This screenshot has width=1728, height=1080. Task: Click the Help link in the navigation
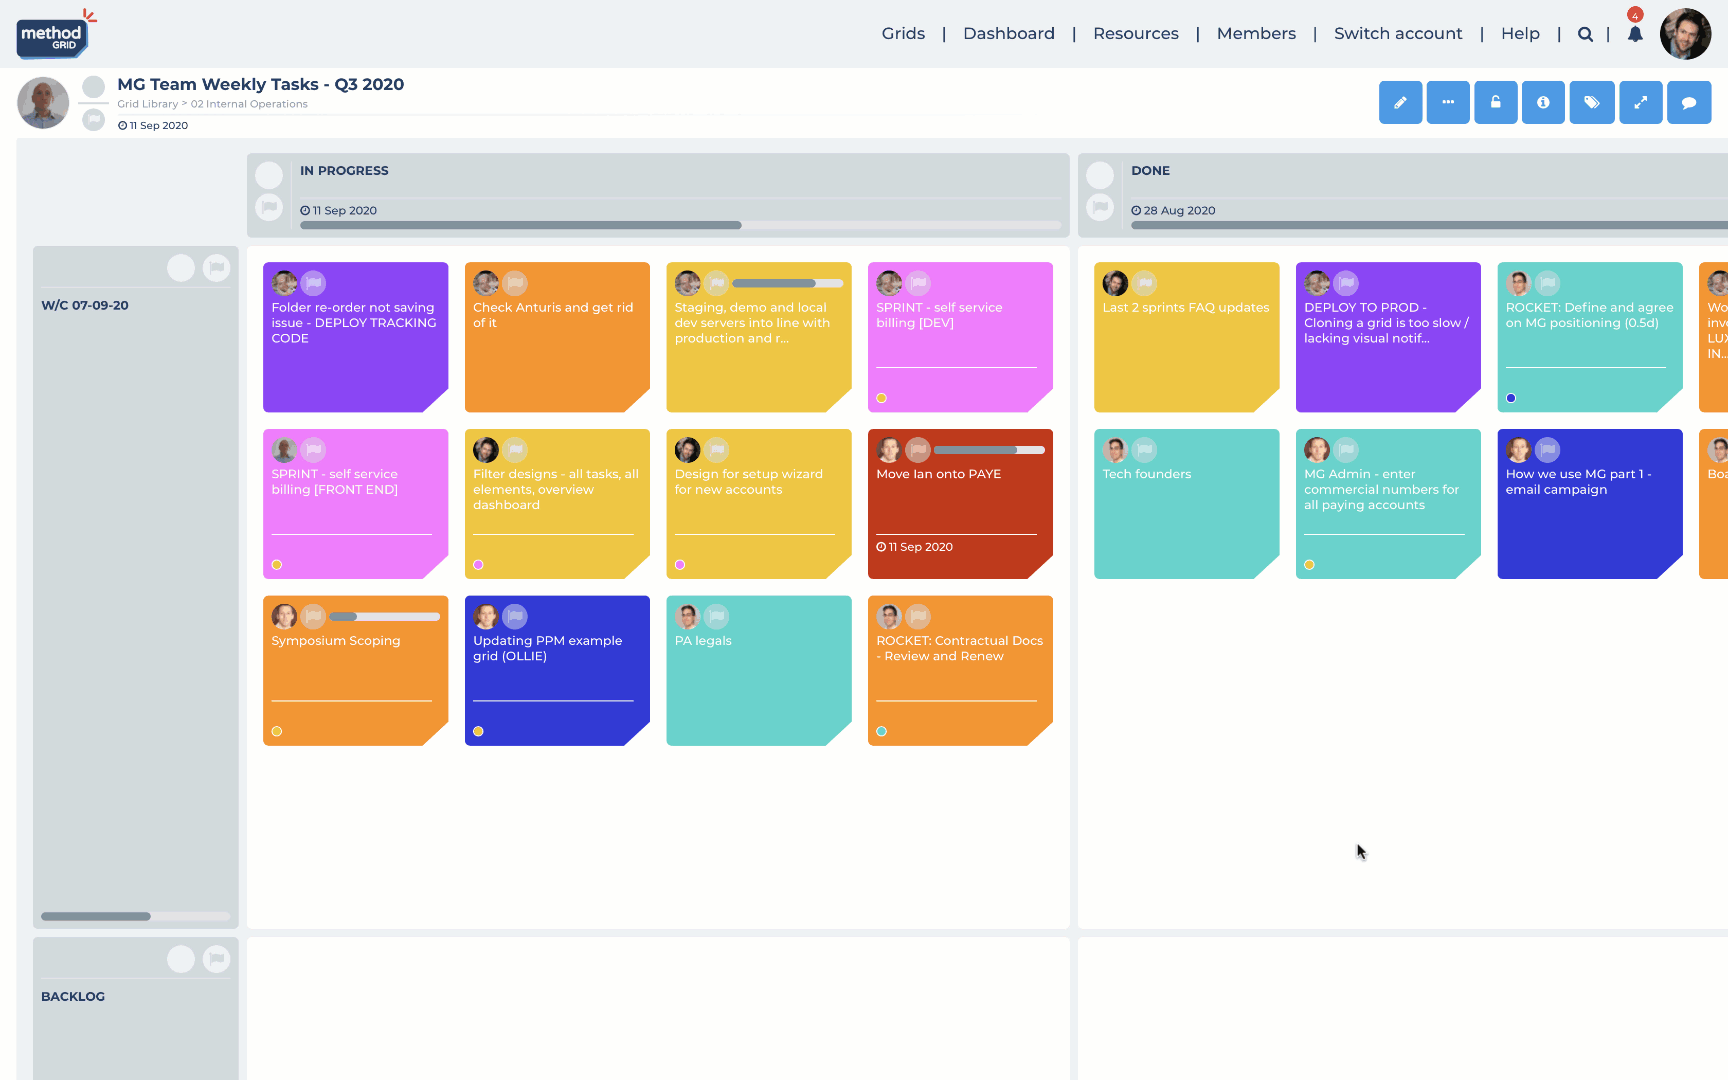[x=1520, y=33]
